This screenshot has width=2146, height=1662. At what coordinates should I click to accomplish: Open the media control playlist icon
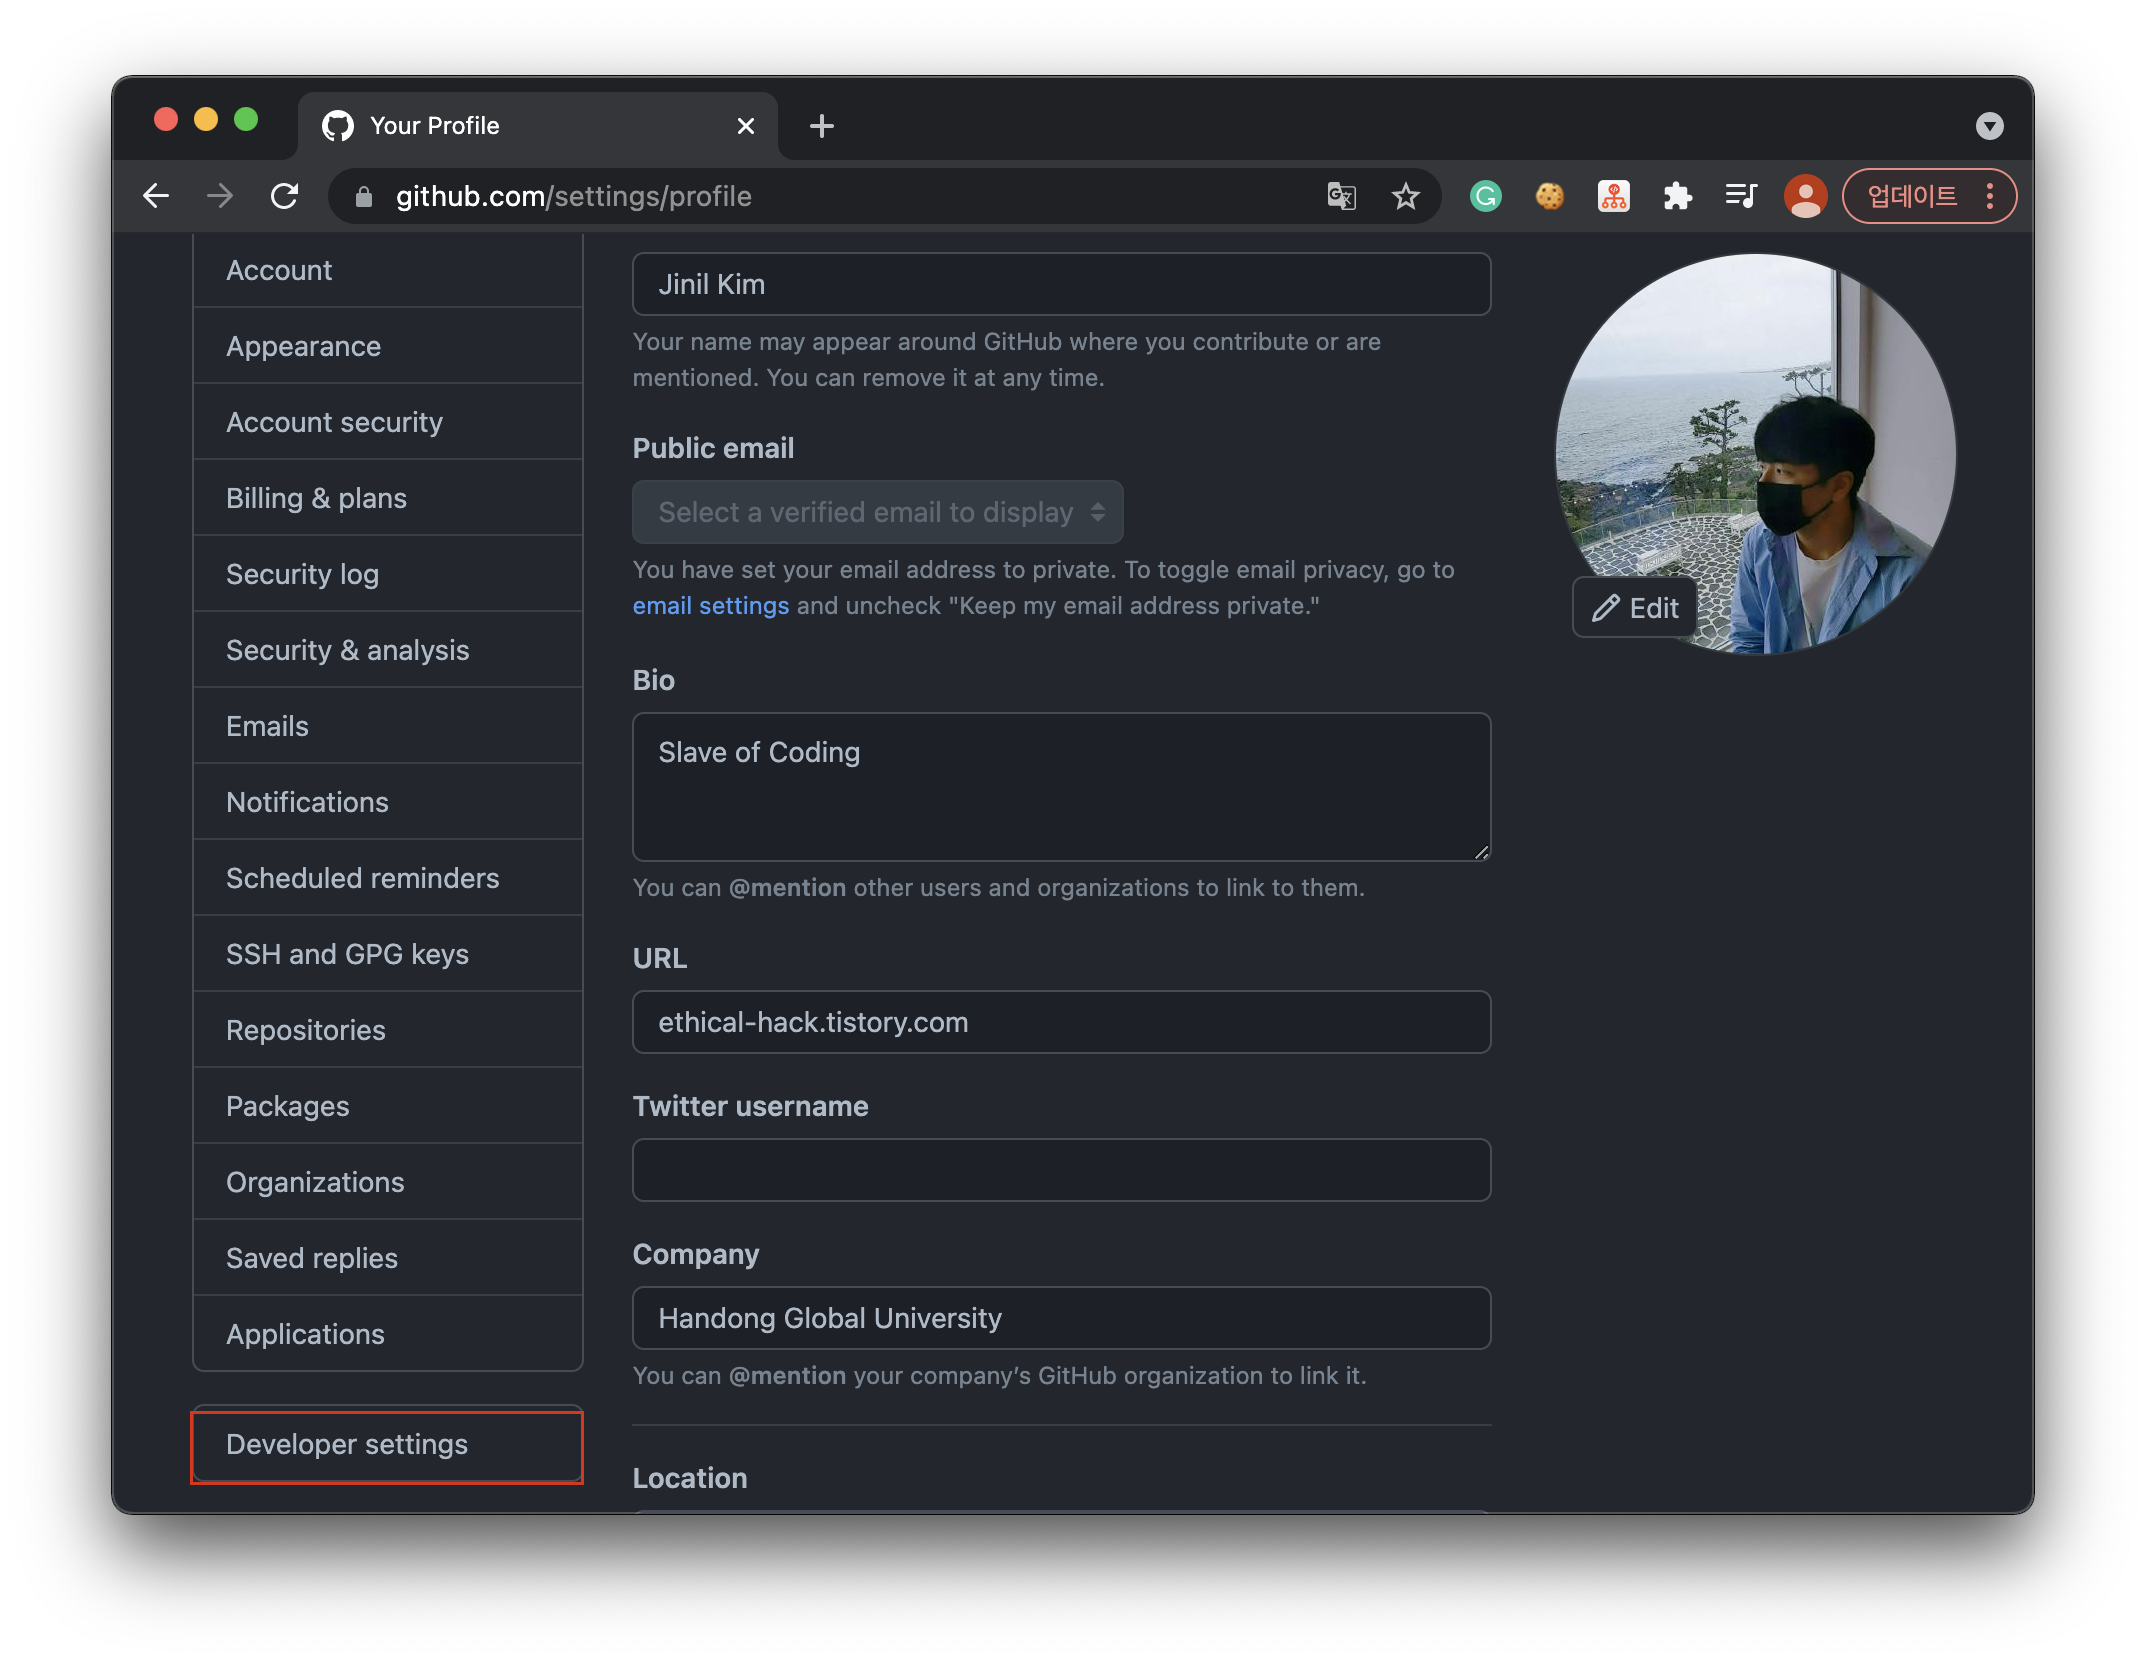click(x=1742, y=196)
